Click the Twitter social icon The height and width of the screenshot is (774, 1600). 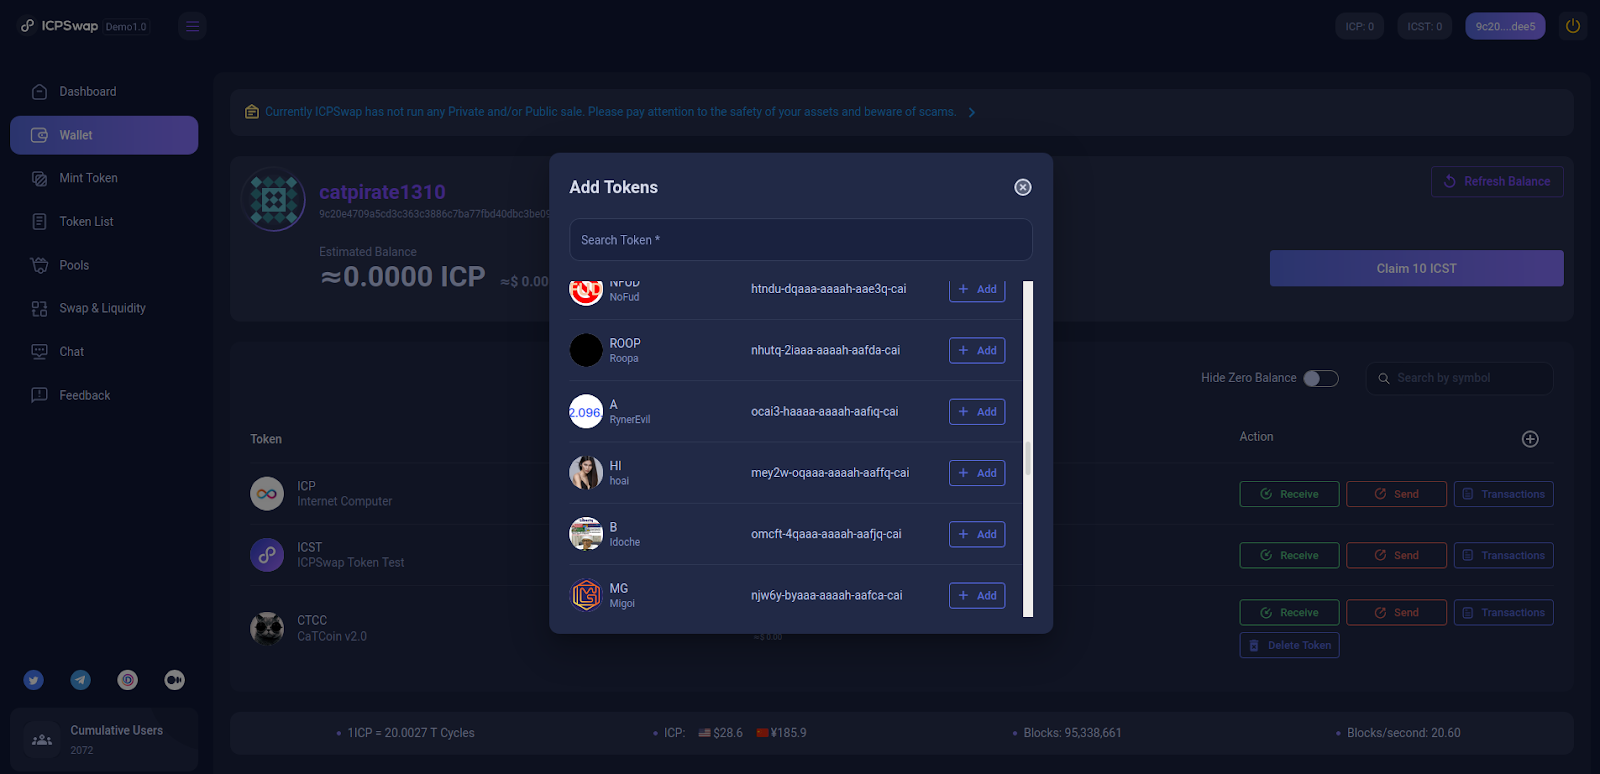pos(34,680)
